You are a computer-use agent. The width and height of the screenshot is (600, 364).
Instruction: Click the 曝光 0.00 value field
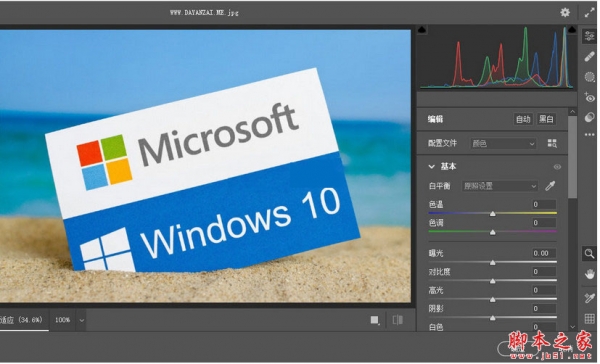point(543,253)
